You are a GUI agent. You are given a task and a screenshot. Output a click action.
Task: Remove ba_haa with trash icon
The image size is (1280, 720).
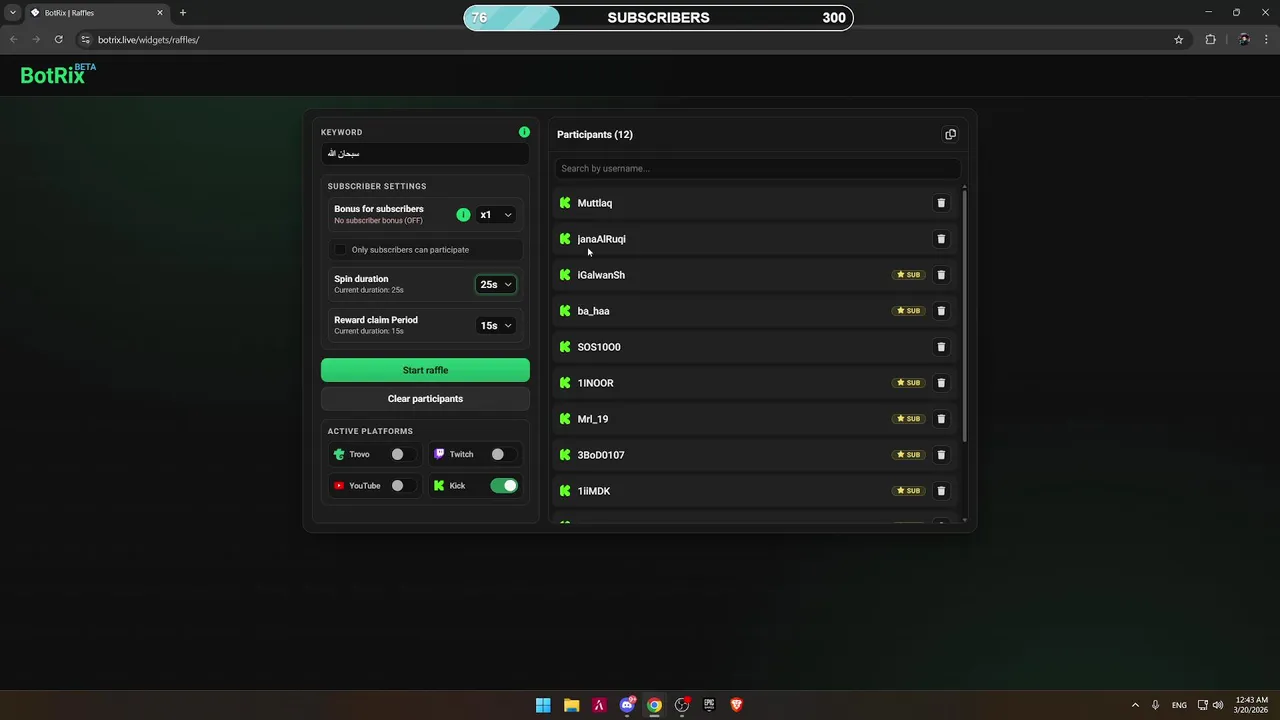point(941,311)
